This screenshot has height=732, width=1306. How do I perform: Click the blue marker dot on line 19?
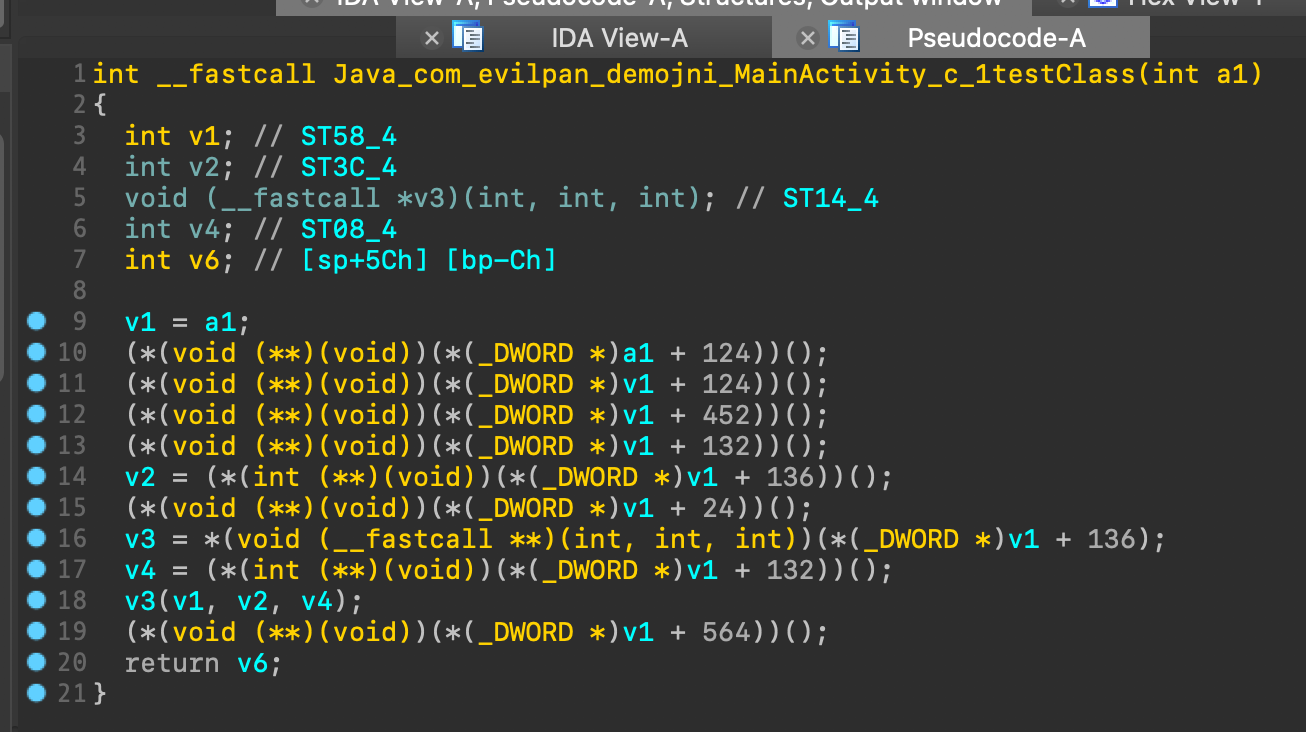click(37, 631)
